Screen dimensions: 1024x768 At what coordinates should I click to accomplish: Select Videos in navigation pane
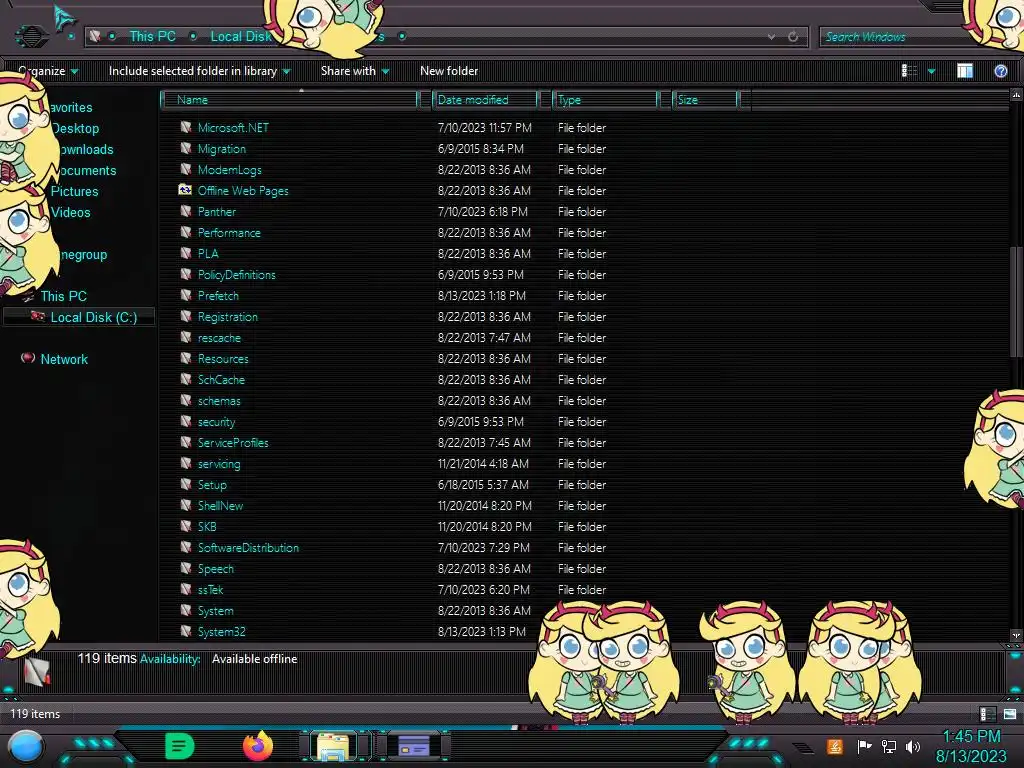(71, 212)
